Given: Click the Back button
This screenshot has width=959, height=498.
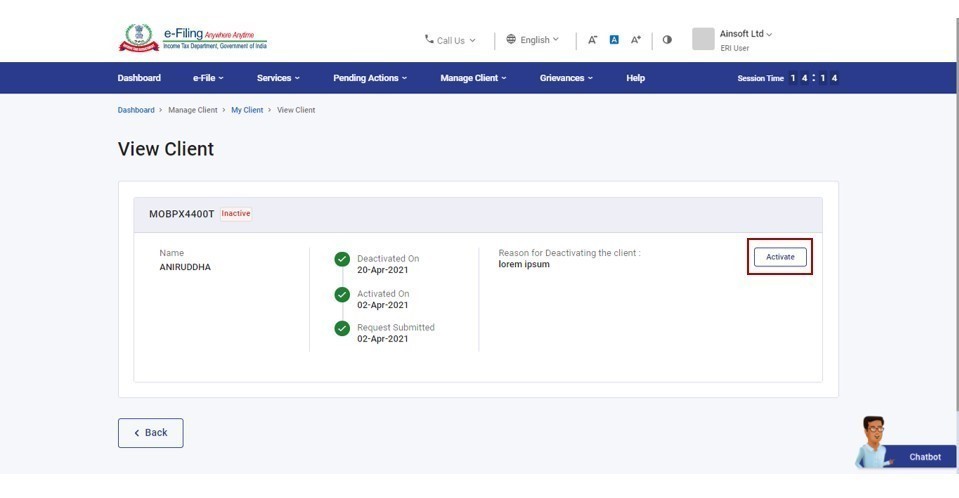Looking at the screenshot, I should click(151, 433).
